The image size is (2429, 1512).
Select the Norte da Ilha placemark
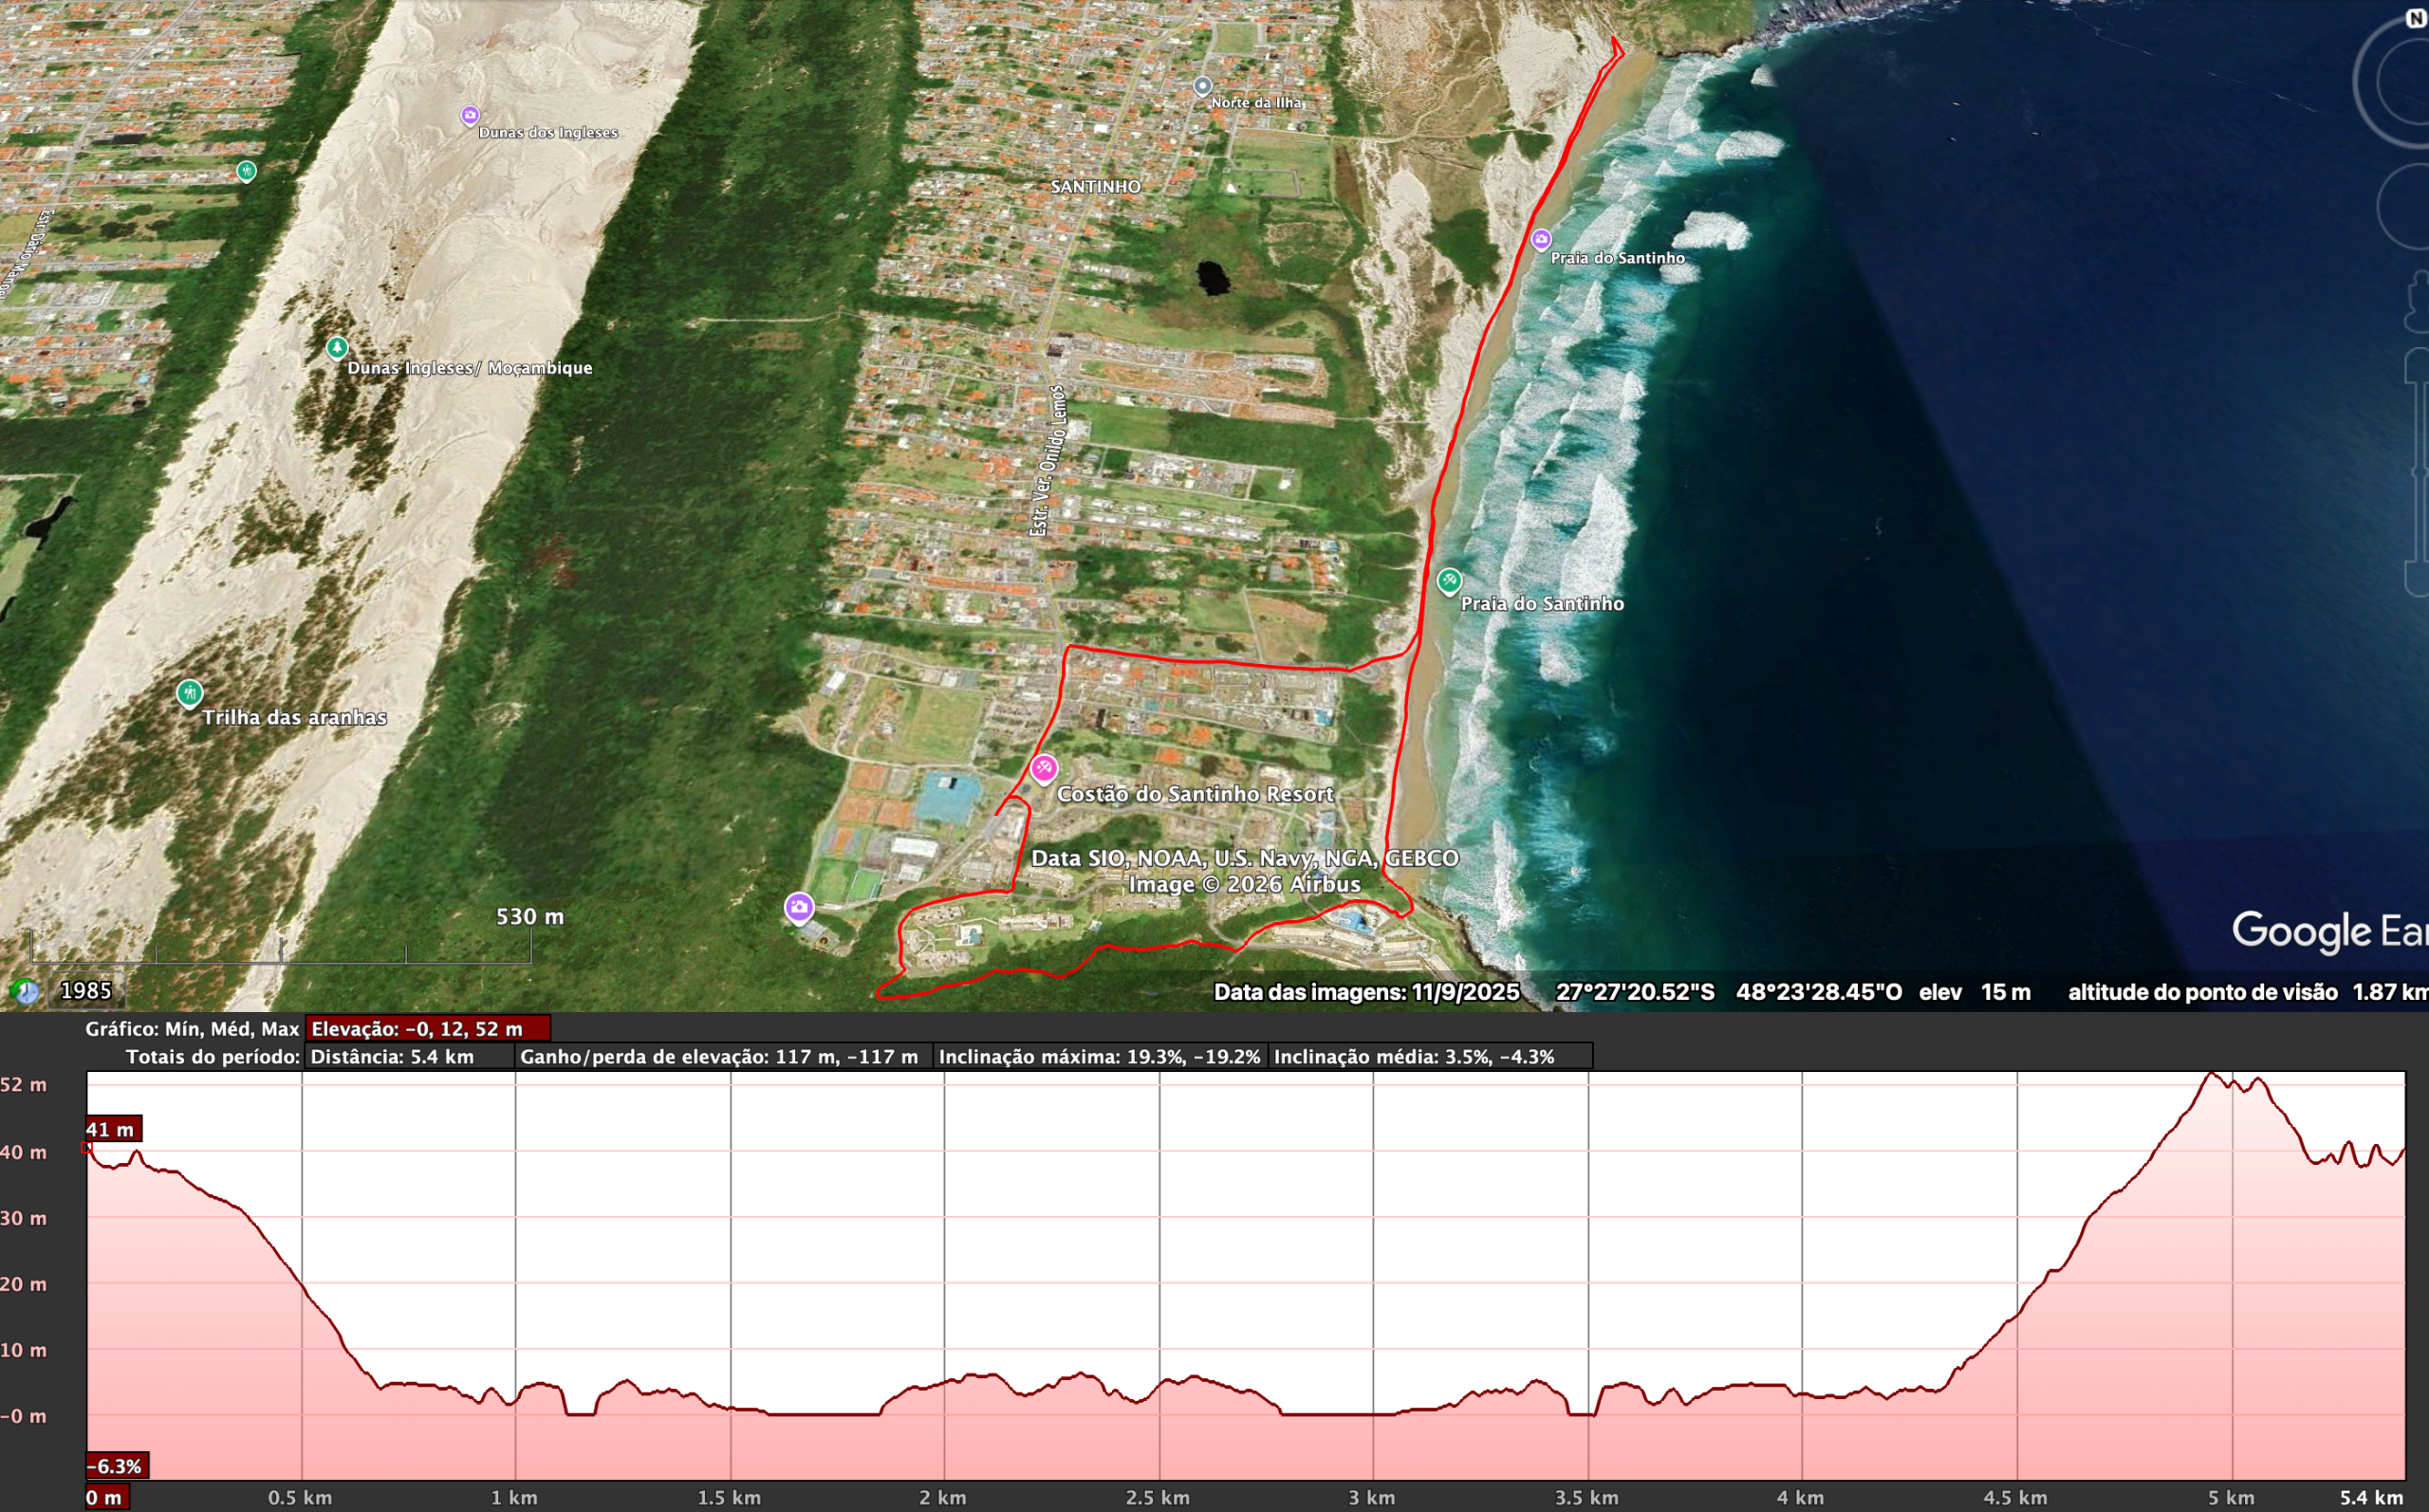(1202, 85)
